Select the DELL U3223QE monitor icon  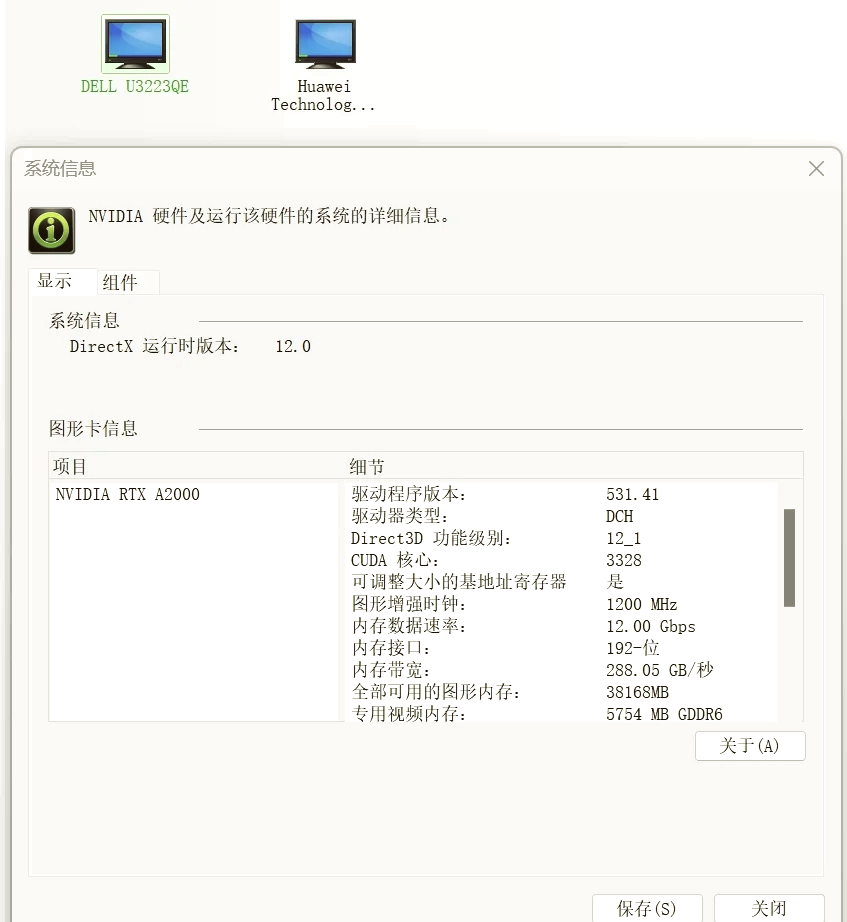[x=135, y=44]
